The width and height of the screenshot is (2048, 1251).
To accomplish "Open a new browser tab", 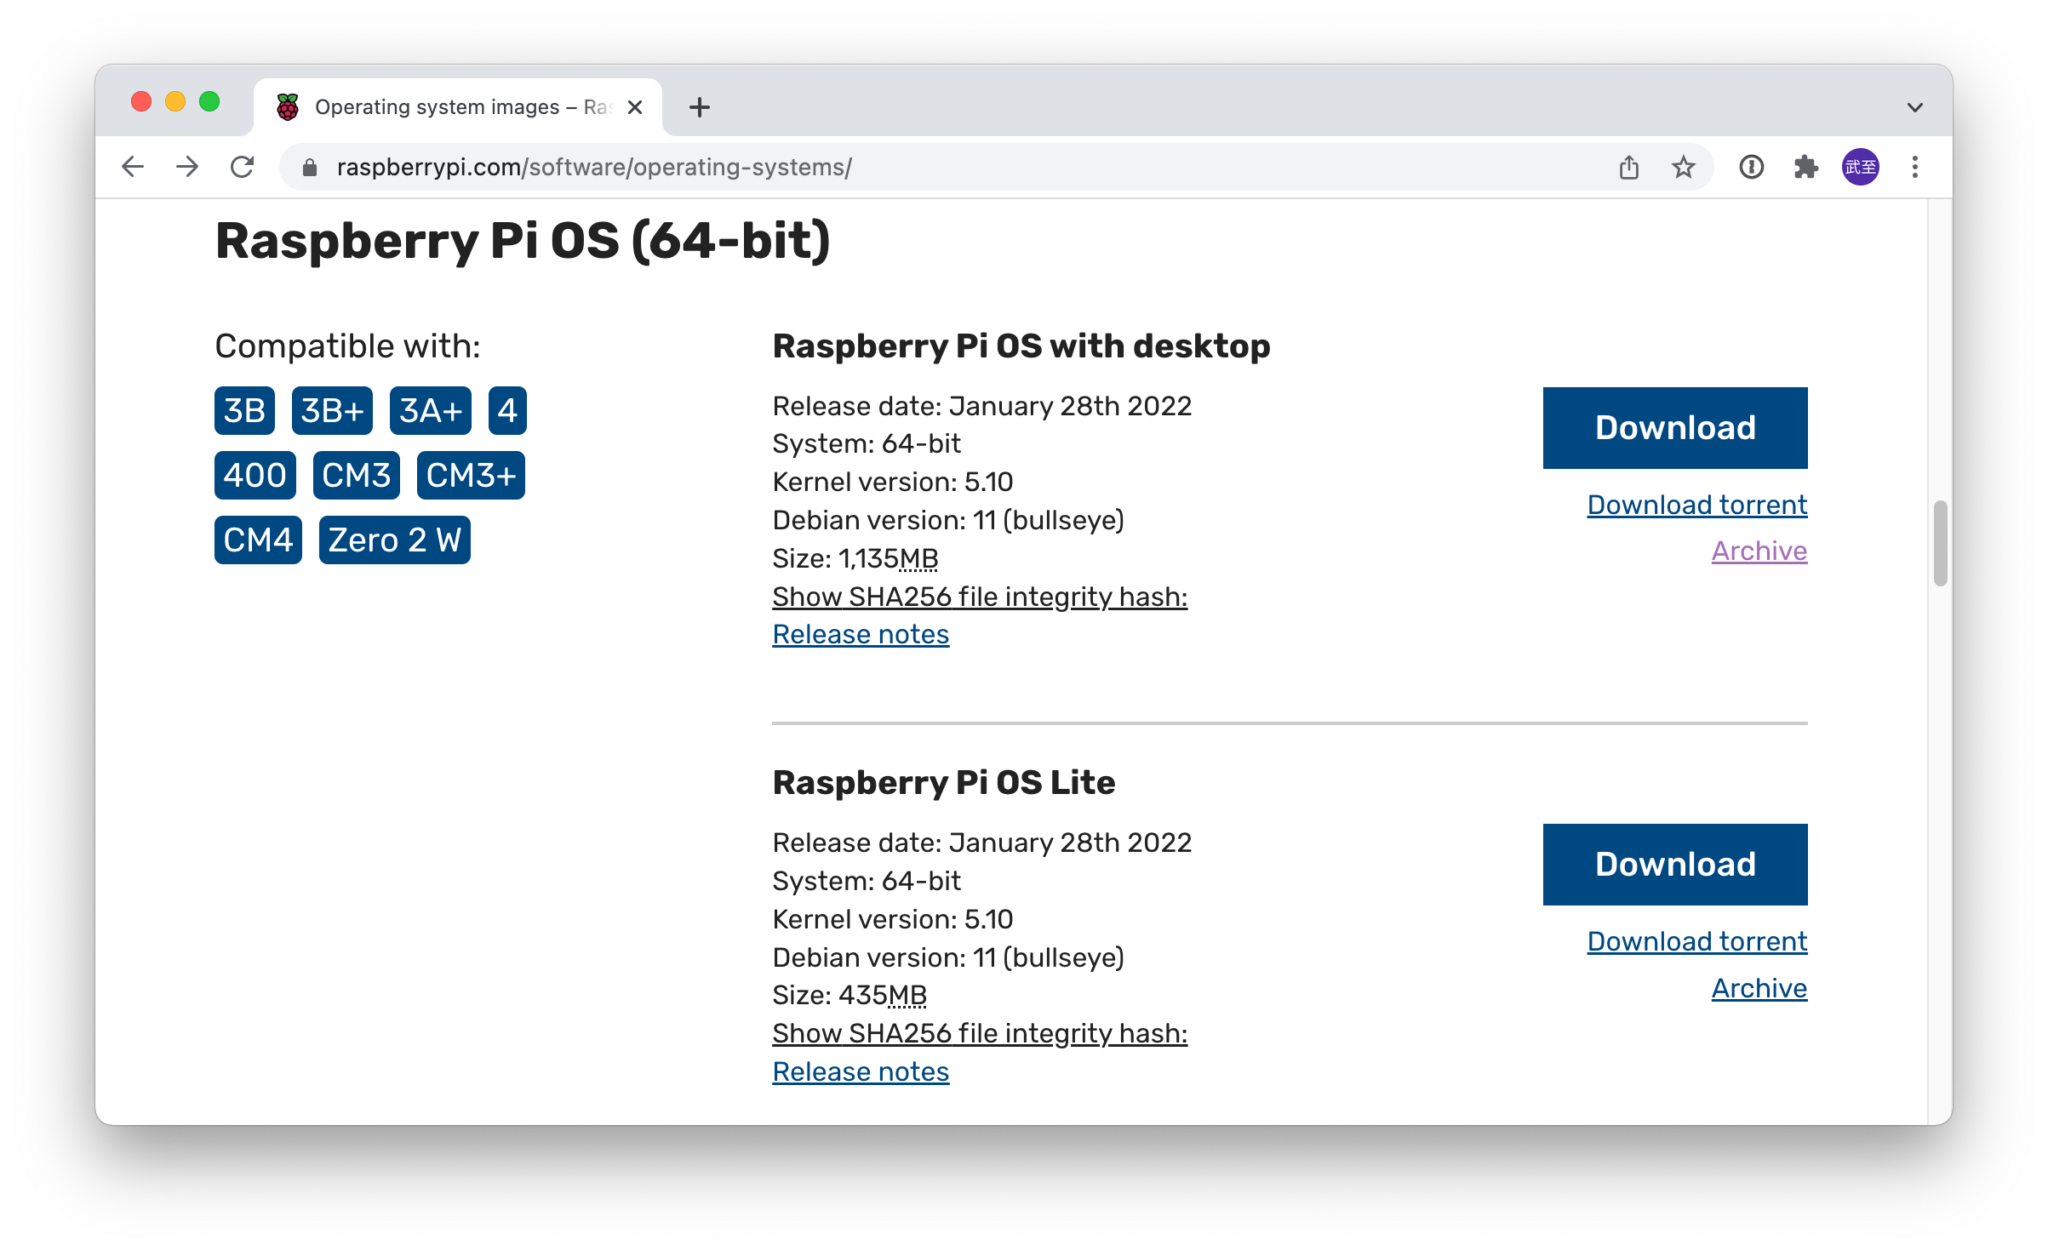I will click(x=699, y=106).
